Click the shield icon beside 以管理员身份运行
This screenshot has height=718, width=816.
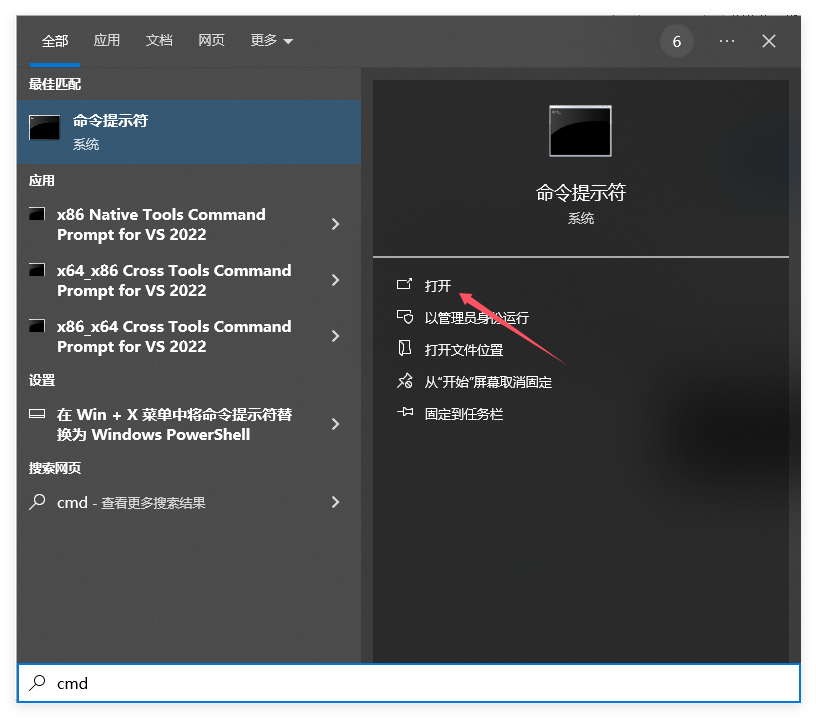[x=405, y=318]
